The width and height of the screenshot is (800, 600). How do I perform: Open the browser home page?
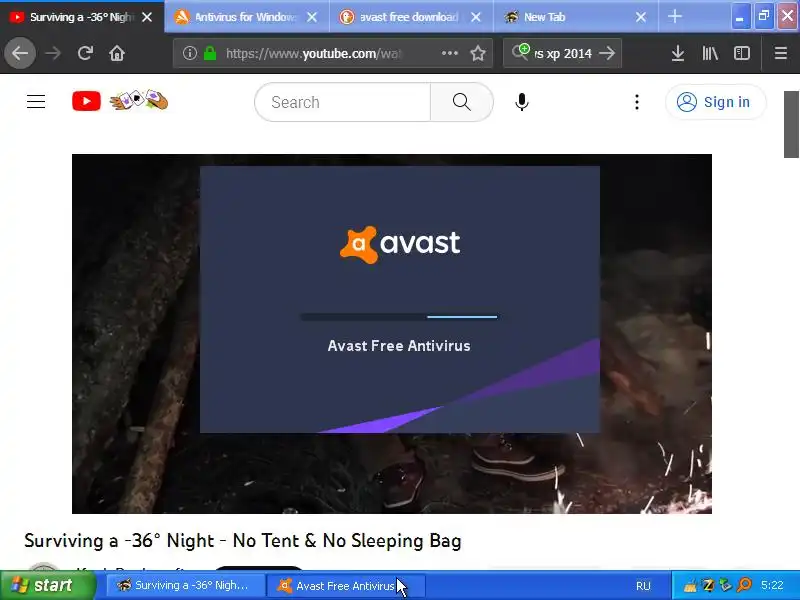click(117, 53)
